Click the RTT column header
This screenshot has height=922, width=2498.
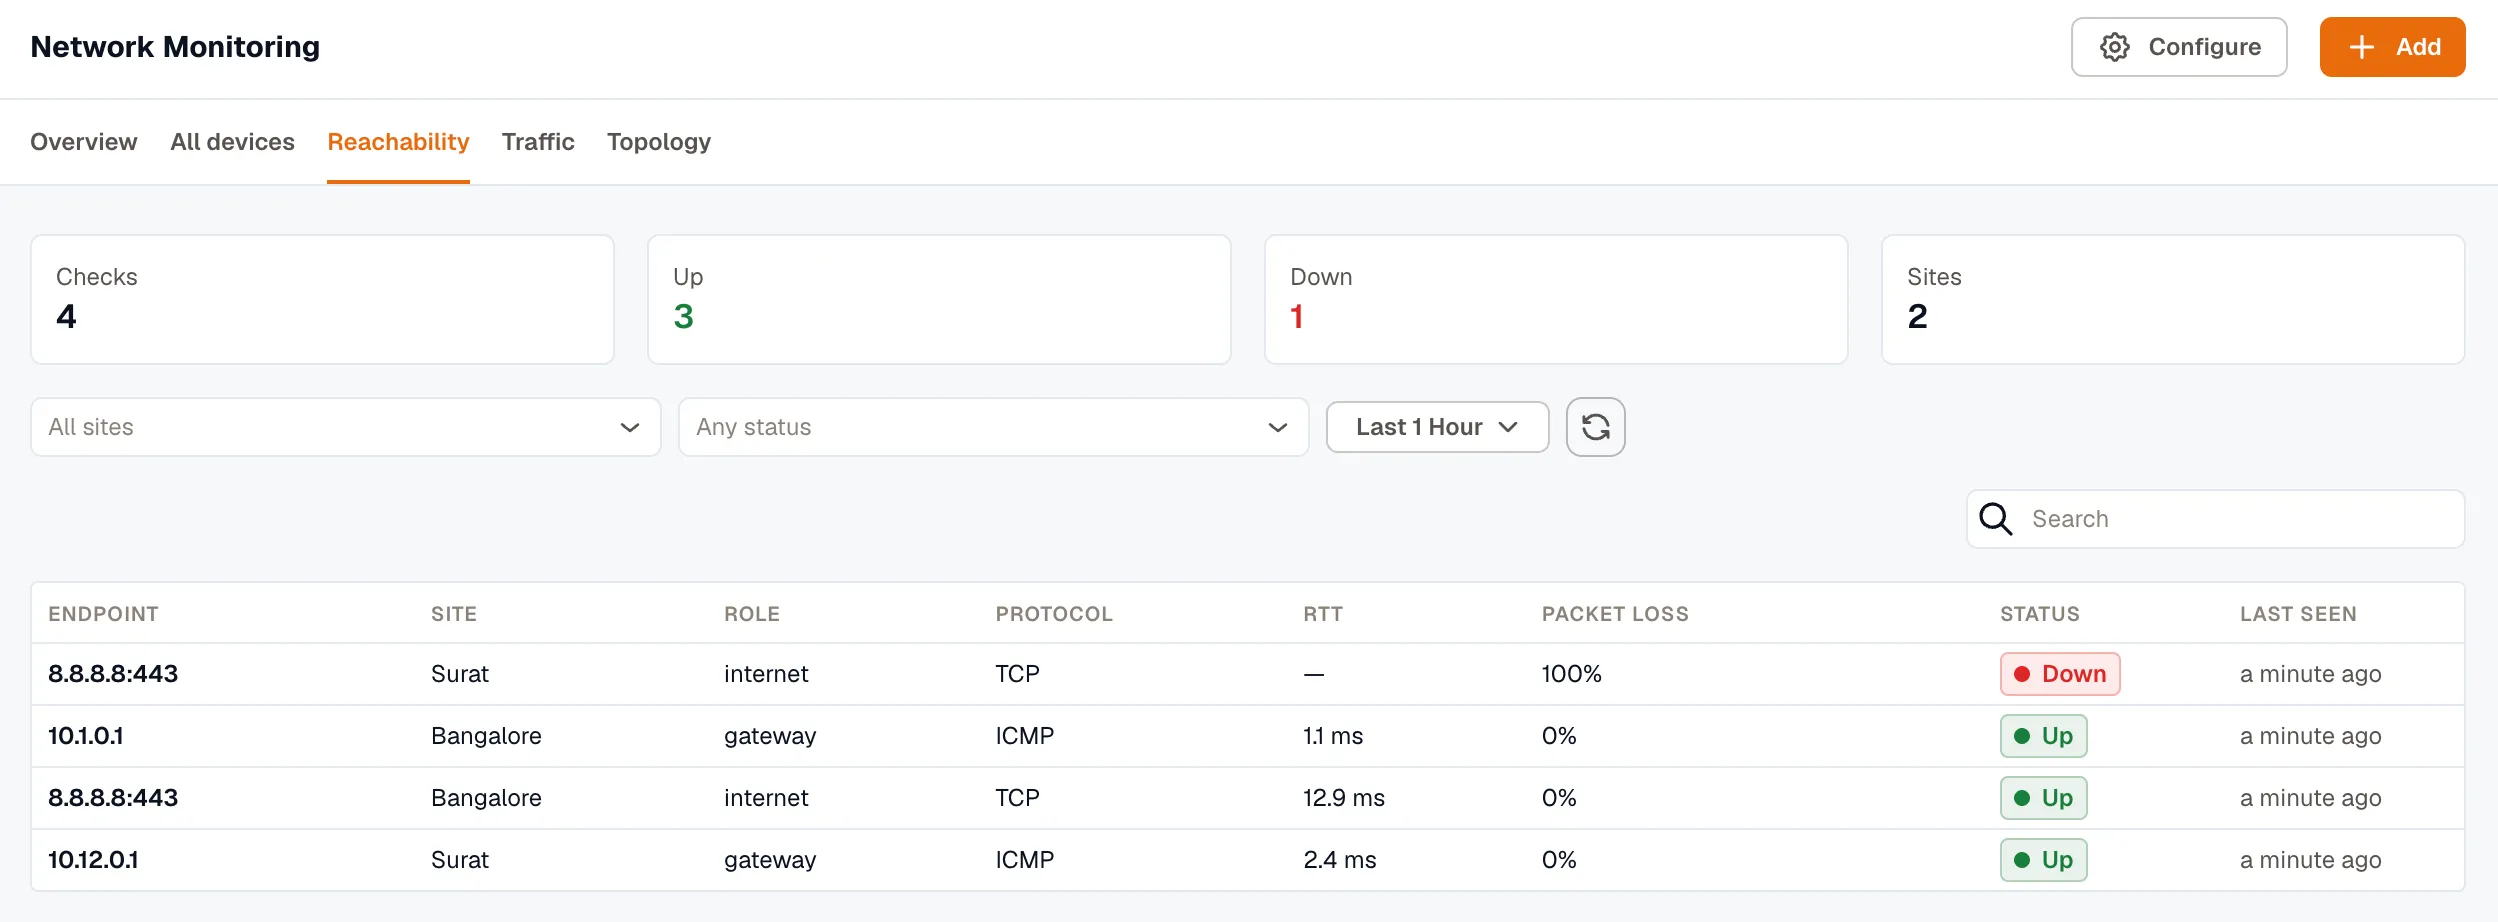[1323, 614]
